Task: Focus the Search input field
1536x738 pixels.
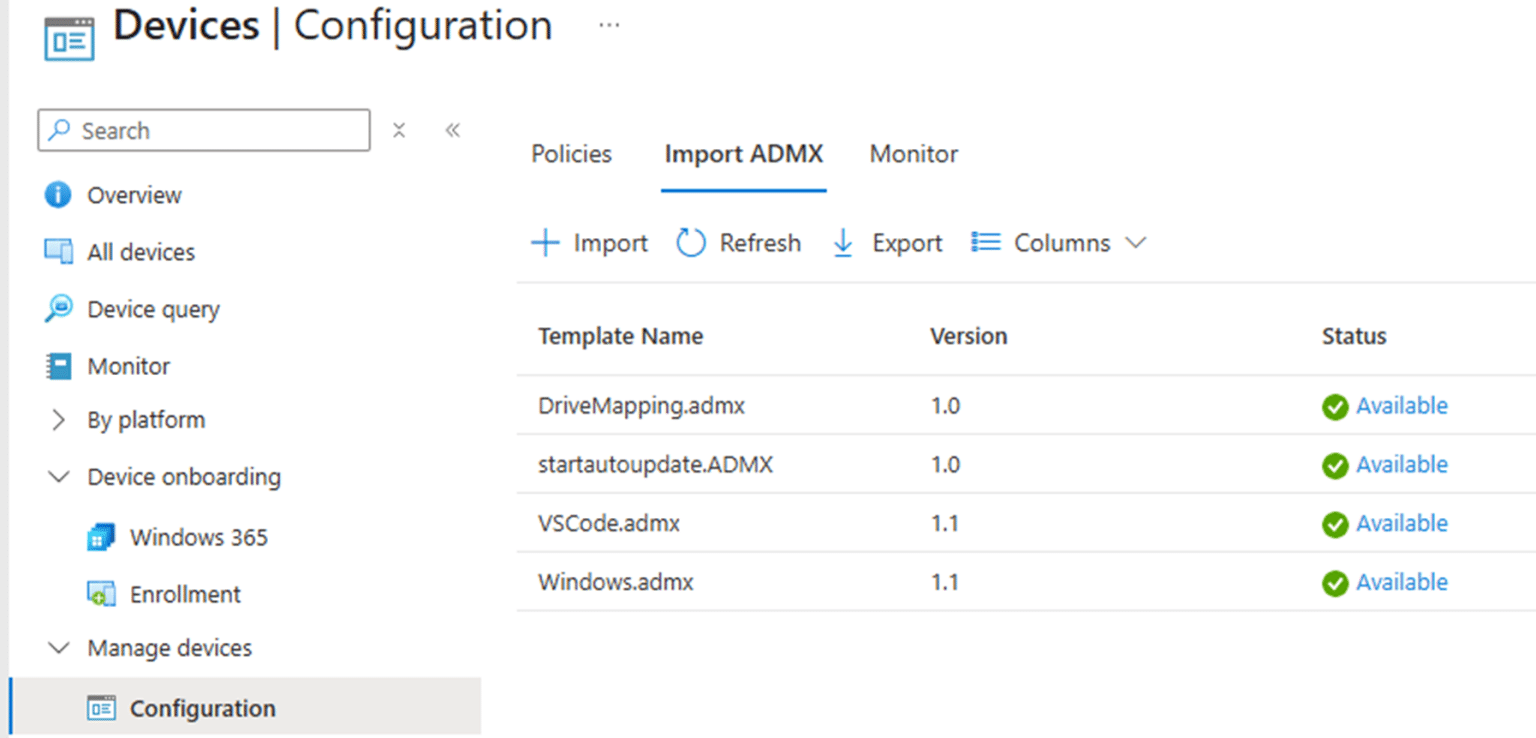Action: point(204,130)
